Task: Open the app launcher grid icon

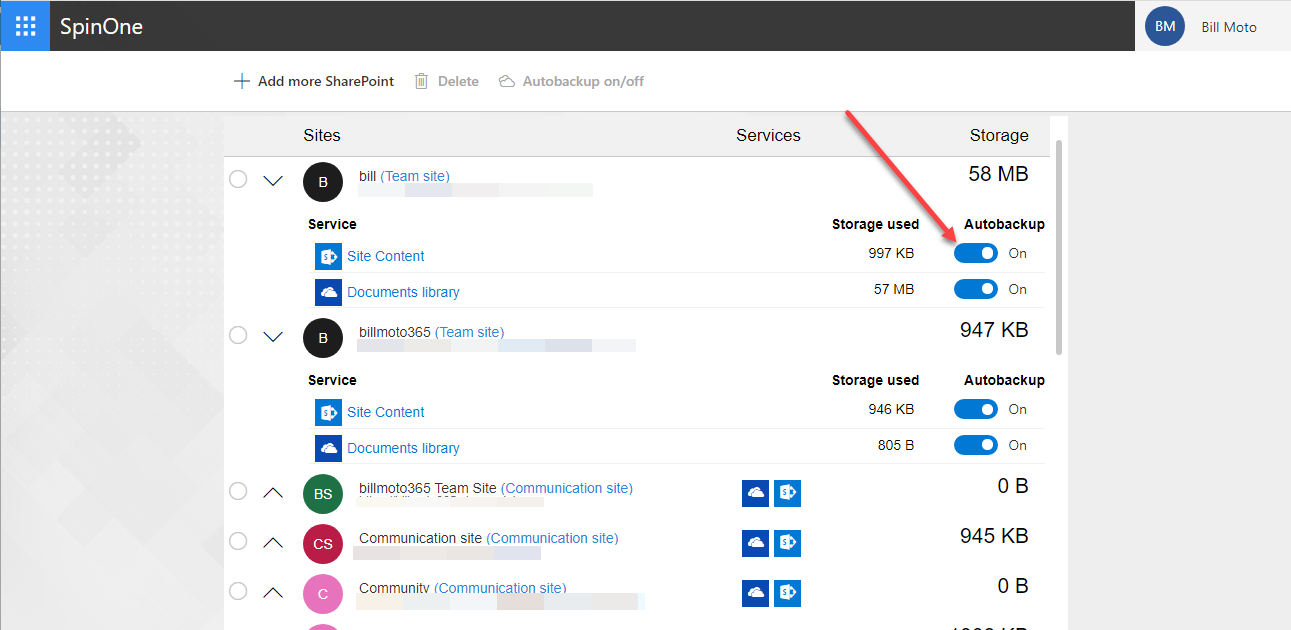Action: coord(25,26)
